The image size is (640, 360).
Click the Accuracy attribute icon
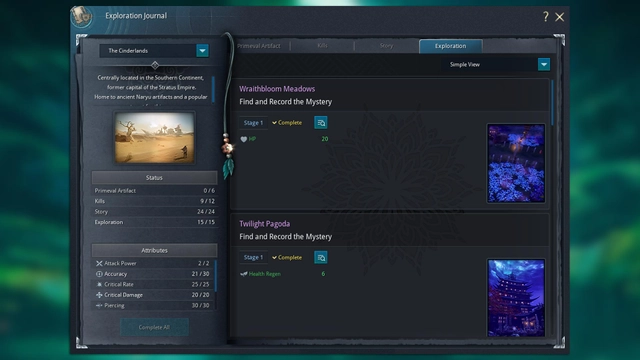click(x=99, y=274)
